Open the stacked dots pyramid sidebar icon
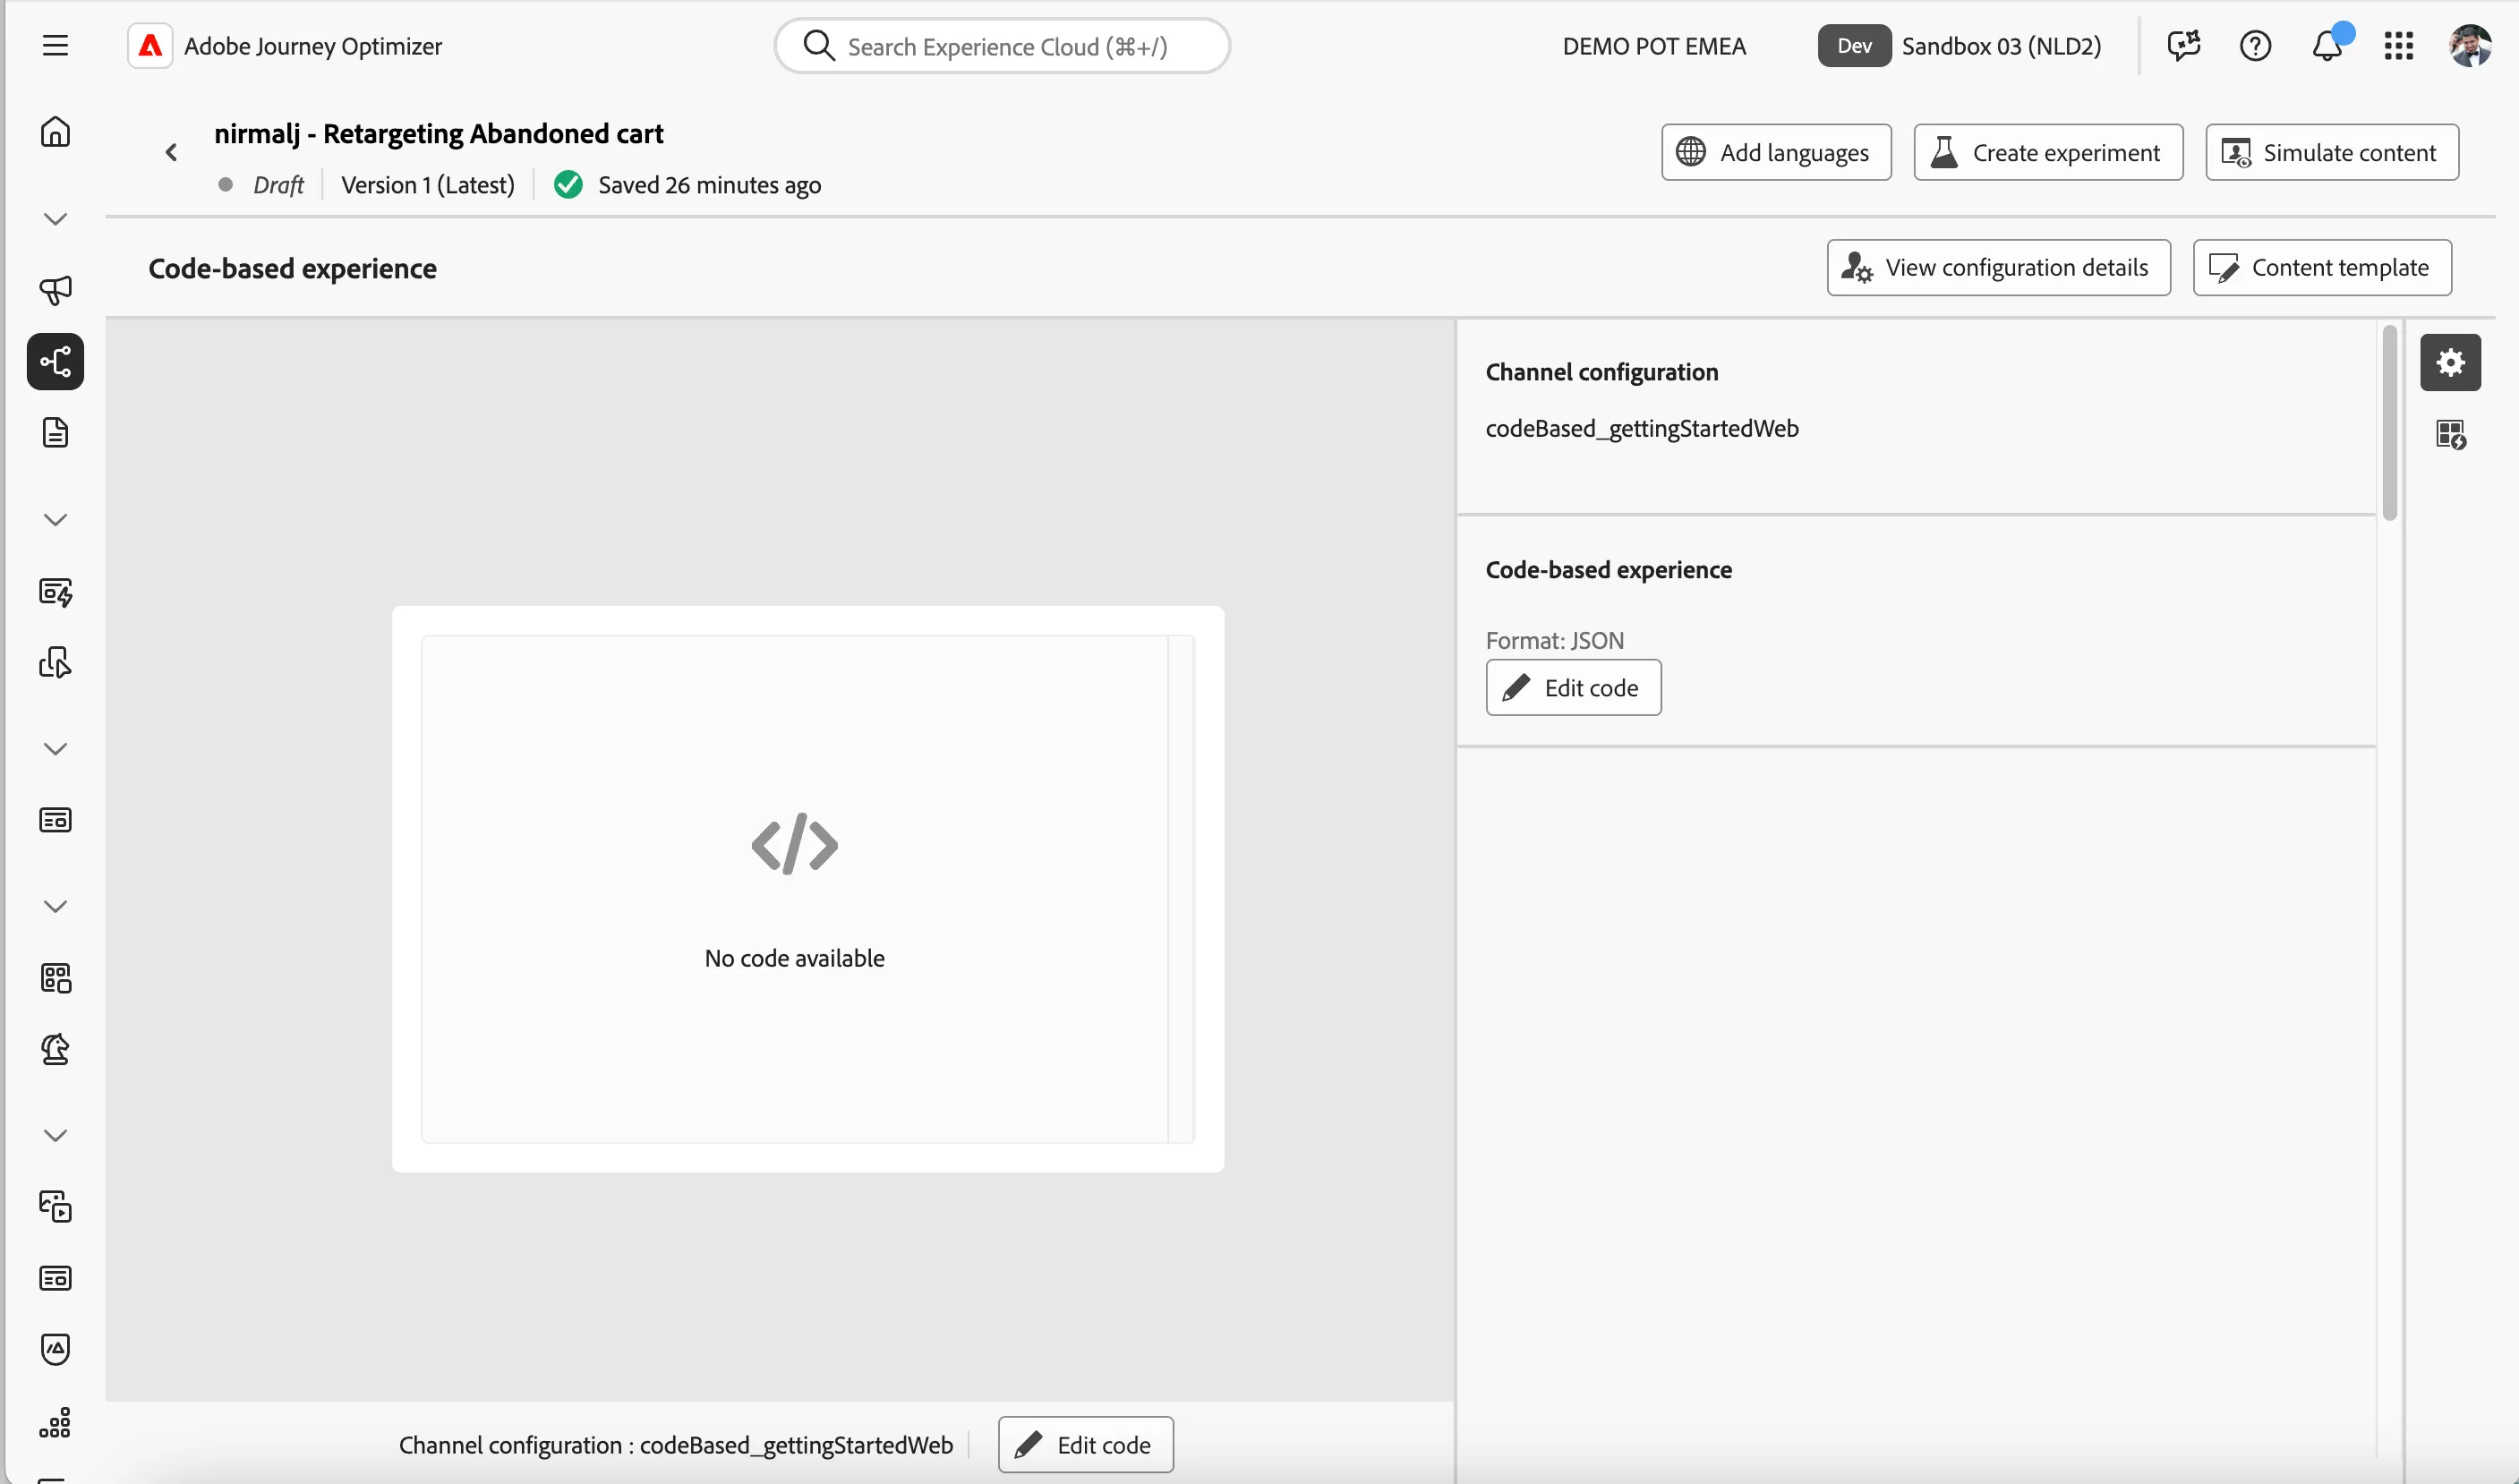This screenshot has width=2519, height=1484. point(55,1422)
